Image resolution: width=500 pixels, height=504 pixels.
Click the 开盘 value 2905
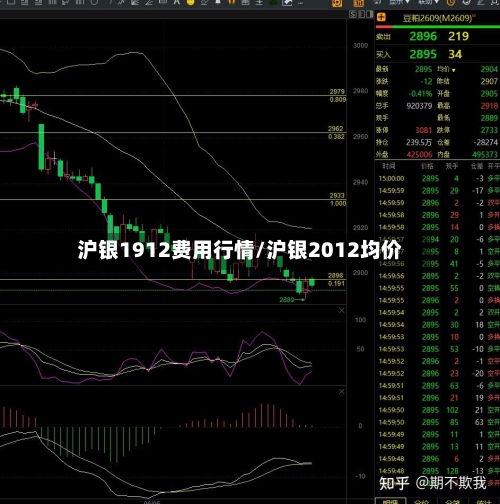click(489, 94)
